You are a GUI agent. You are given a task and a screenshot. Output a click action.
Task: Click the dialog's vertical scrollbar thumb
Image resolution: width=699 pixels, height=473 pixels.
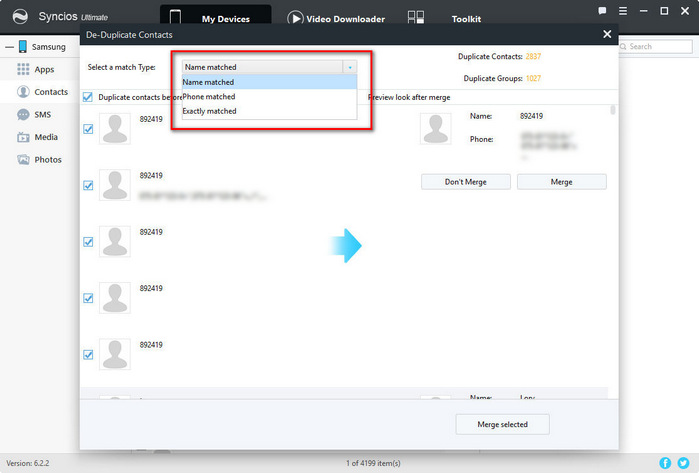613,110
